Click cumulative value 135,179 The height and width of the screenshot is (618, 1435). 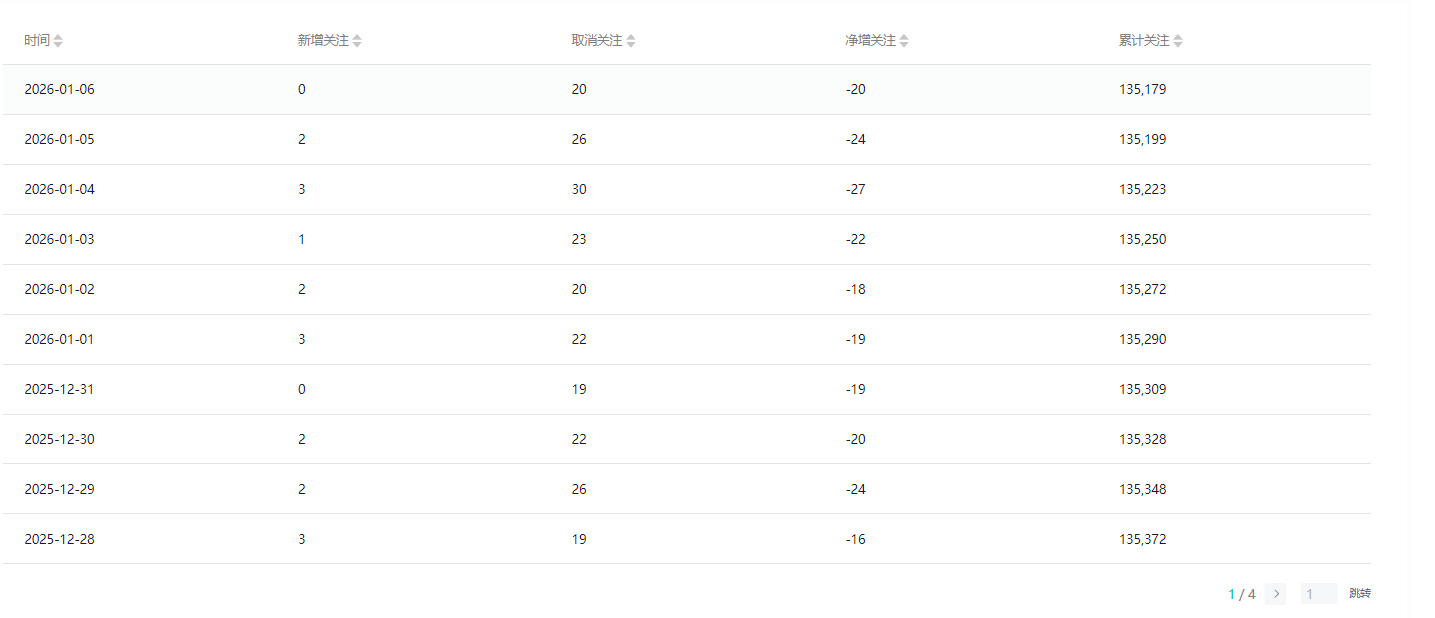tap(1142, 89)
